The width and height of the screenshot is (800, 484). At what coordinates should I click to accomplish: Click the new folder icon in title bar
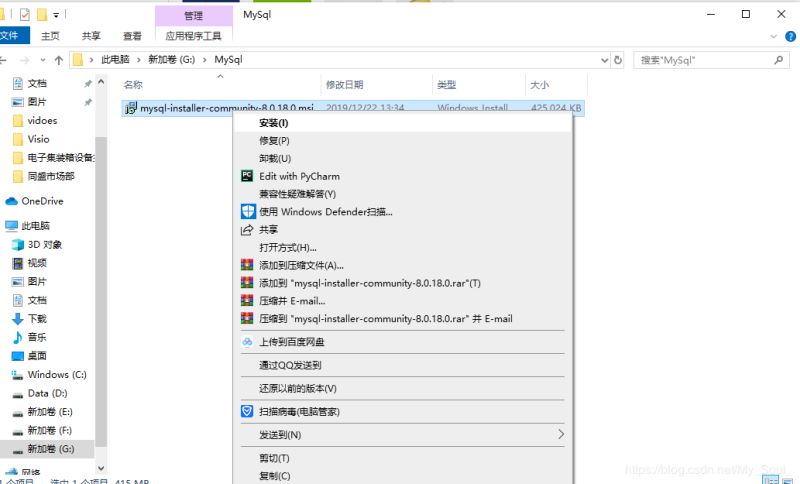click(42, 15)
